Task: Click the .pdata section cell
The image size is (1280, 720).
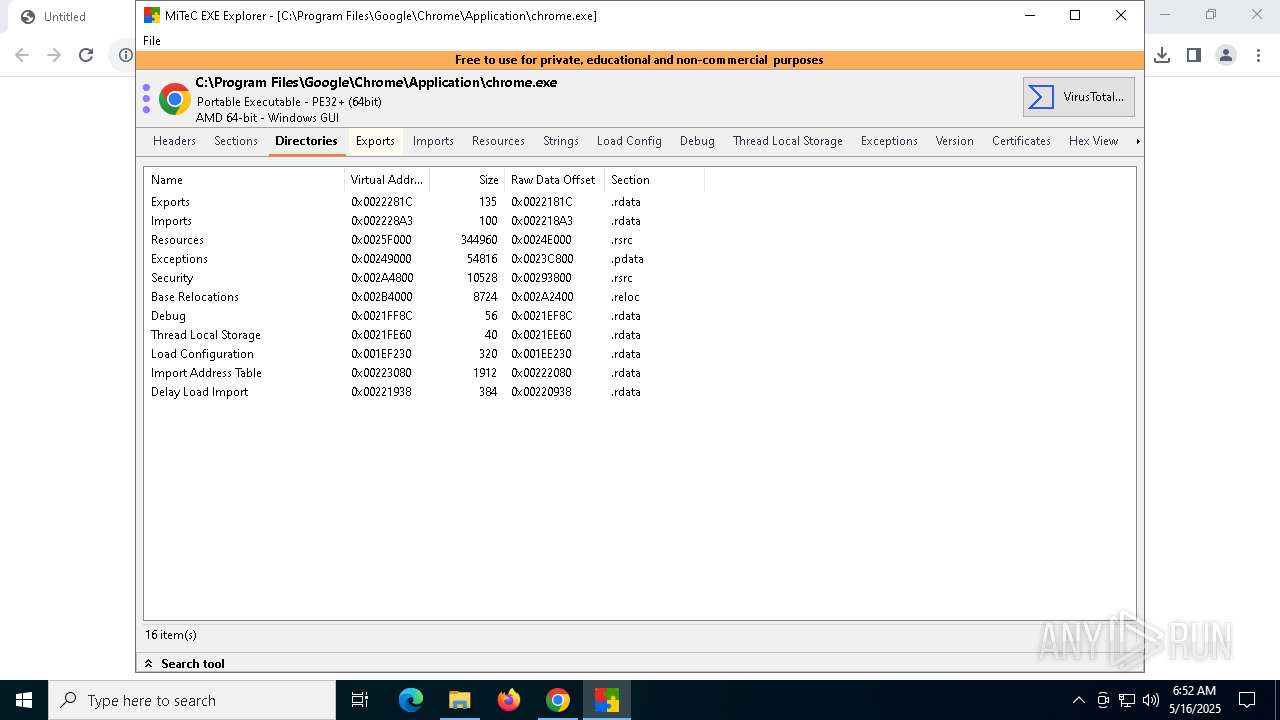Action: 627,259
